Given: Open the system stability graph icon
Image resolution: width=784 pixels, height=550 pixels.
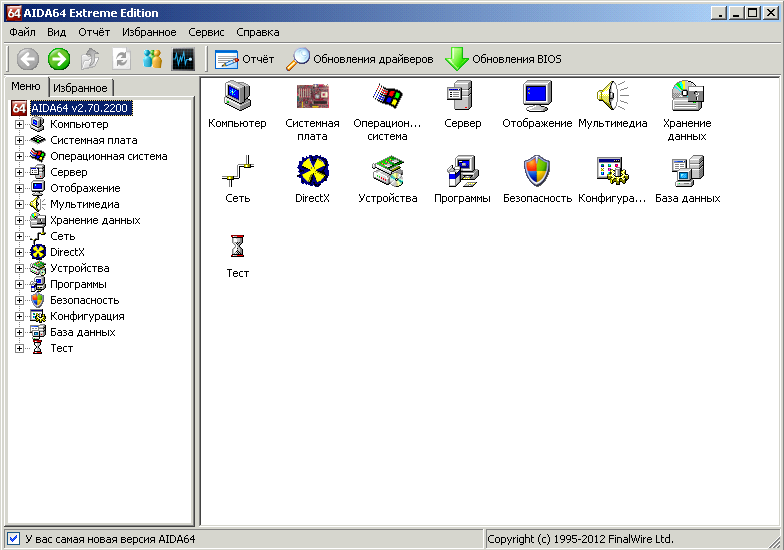Looking at the screenshot, I should [x=183, y=59].
